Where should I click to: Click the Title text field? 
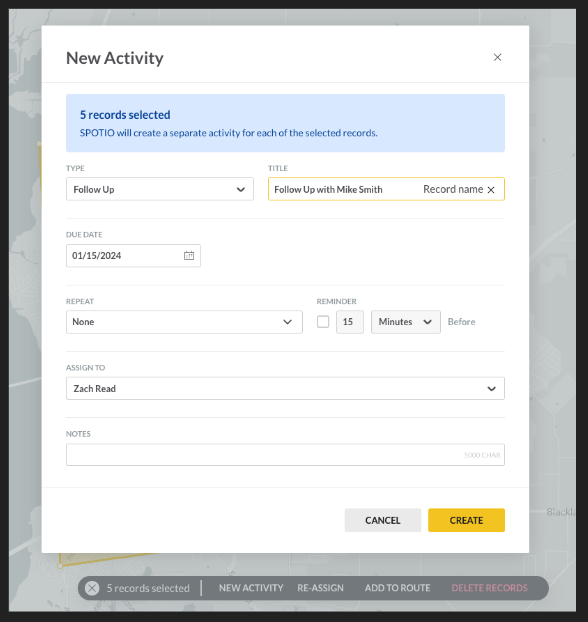(x=344, y=189)
